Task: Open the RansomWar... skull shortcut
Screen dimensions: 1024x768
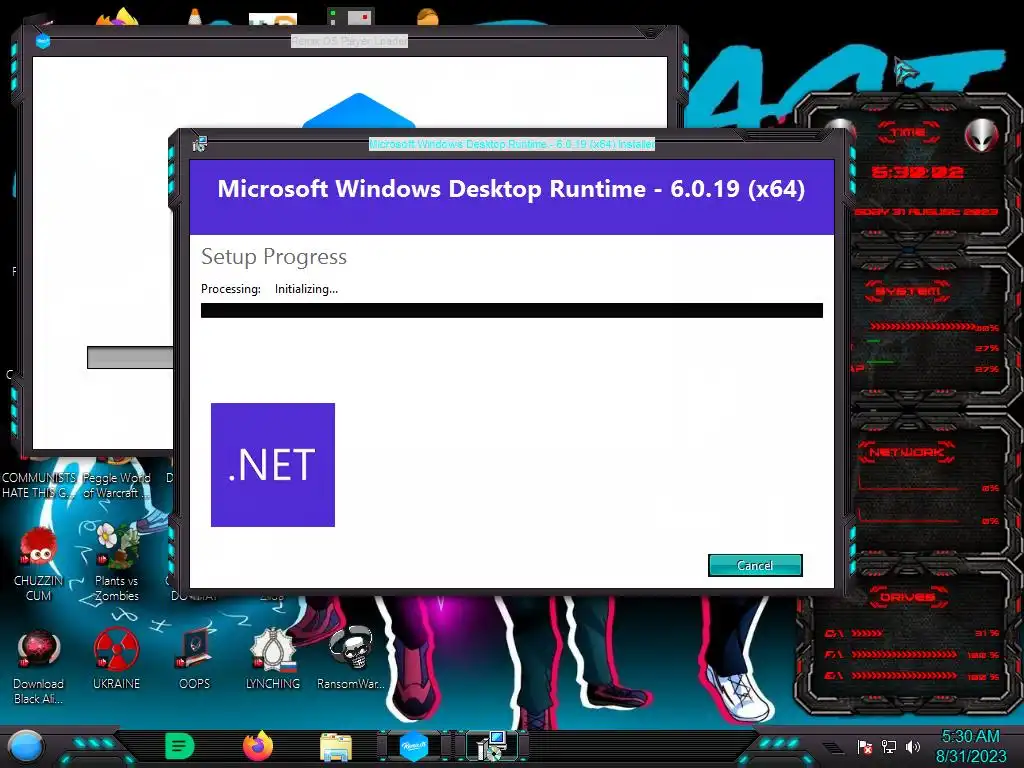Action: [x=351, y=658]
